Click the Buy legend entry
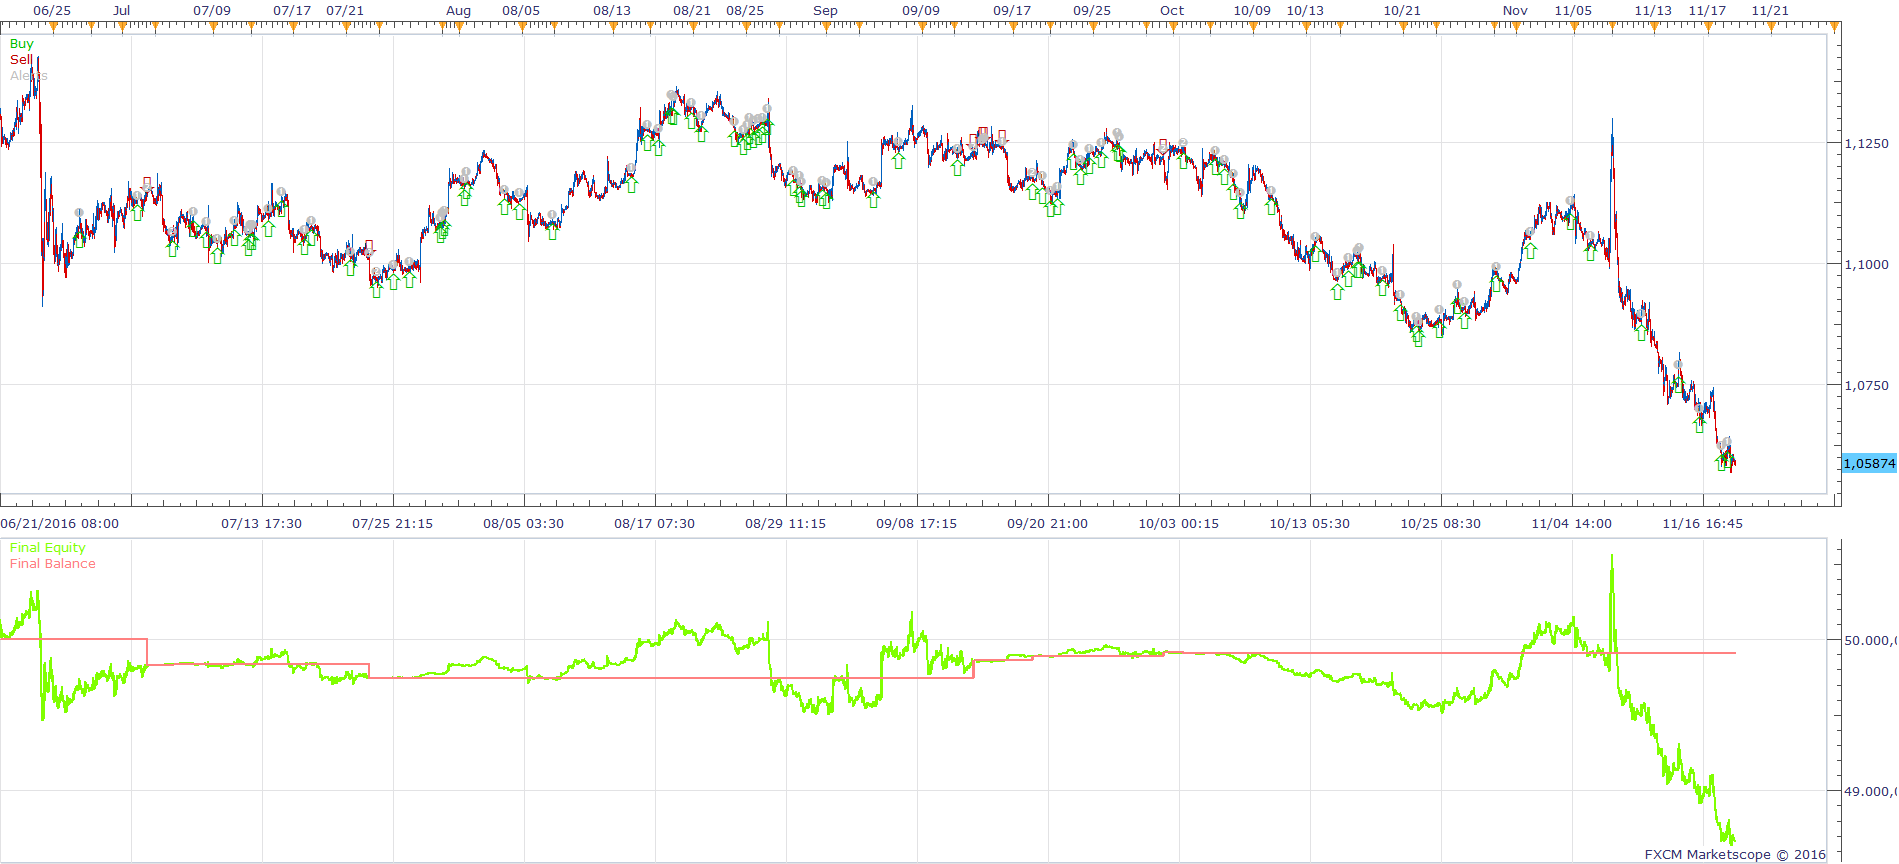 click(21, 44)
